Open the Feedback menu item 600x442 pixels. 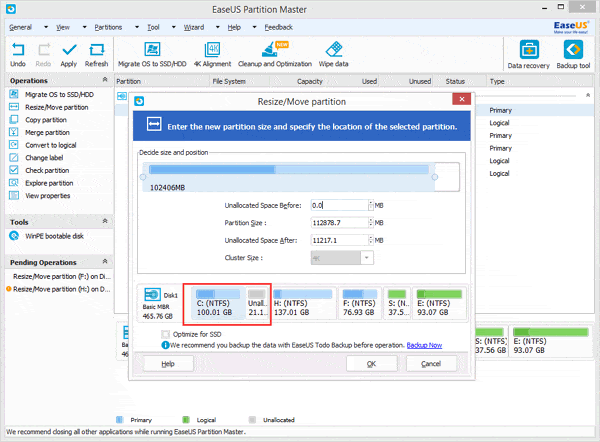coord(279,27)
